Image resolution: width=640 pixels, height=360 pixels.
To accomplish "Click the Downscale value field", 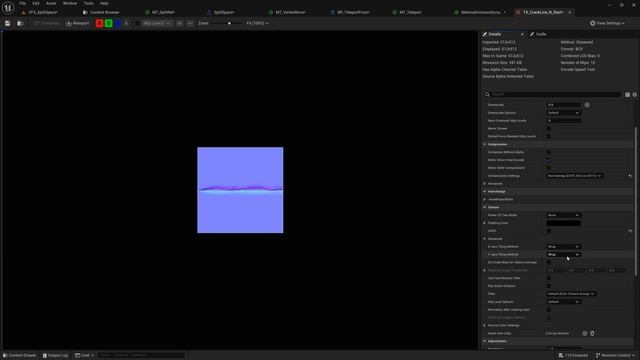I will (564, 105).
